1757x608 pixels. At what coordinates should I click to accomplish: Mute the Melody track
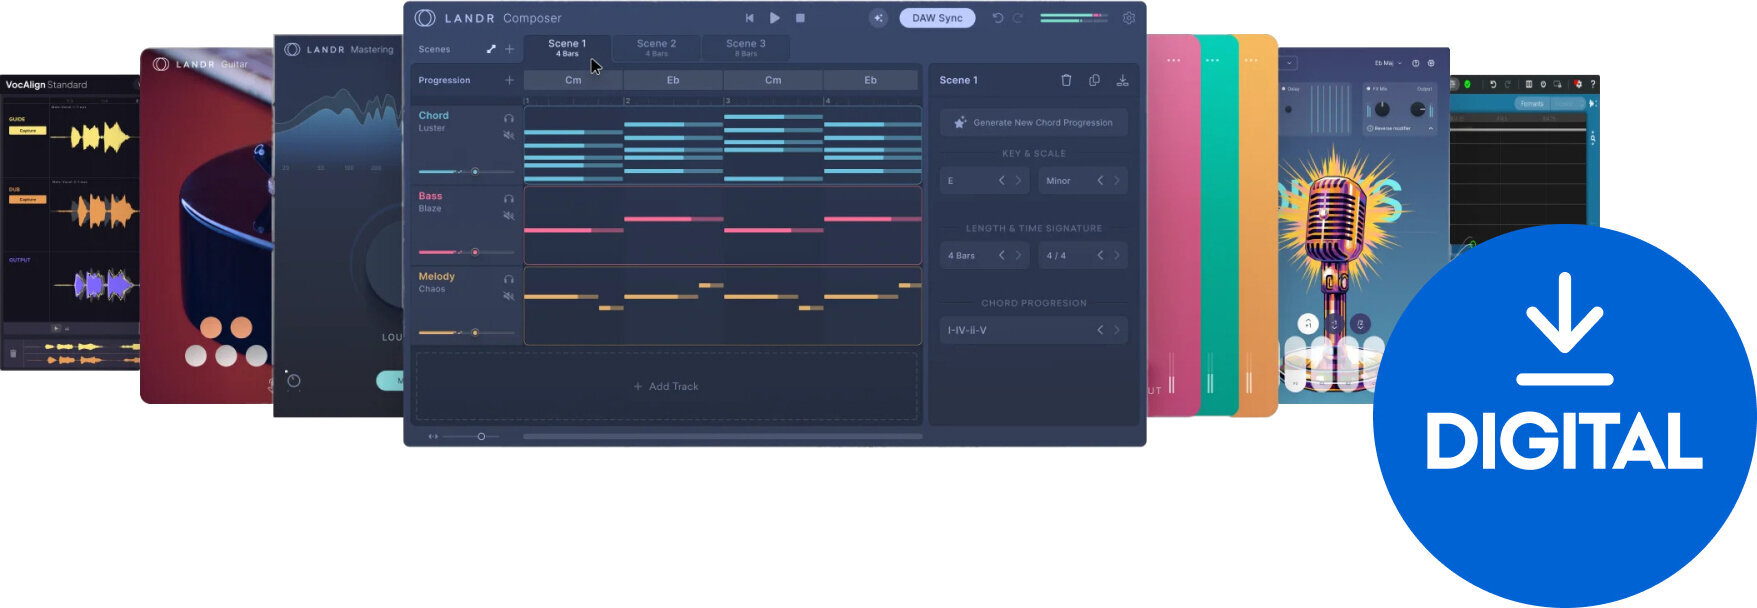point(509,296)
